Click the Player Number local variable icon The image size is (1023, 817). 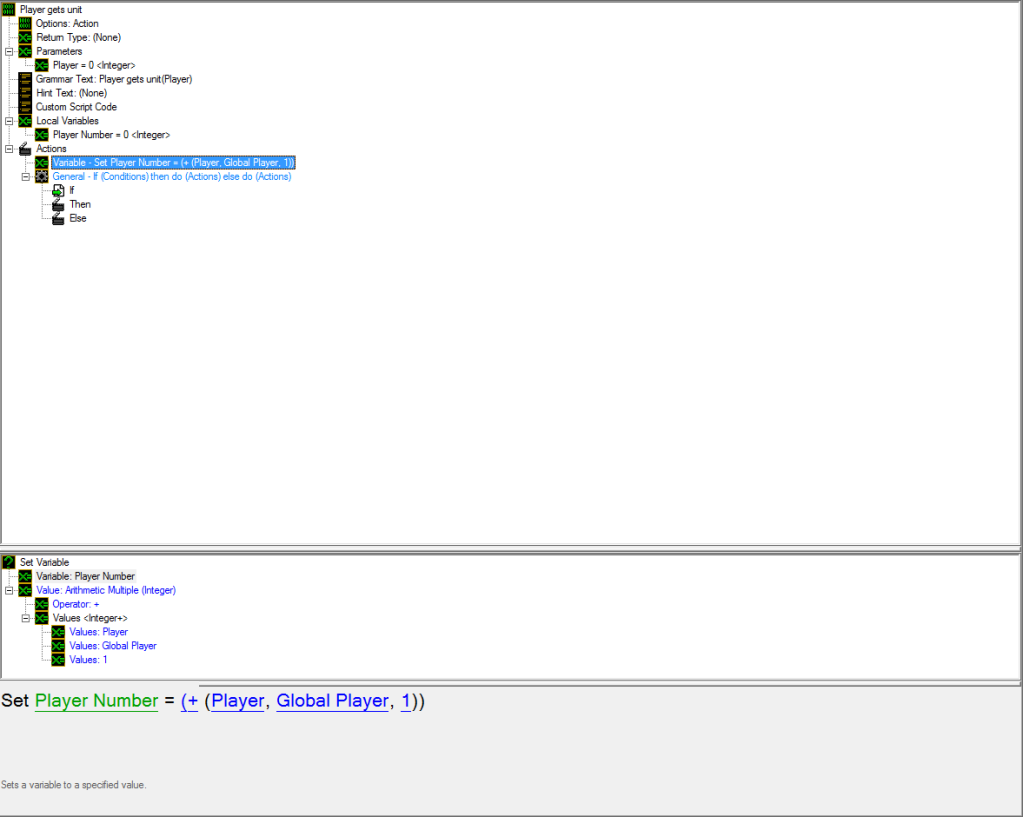pos(42,135)
